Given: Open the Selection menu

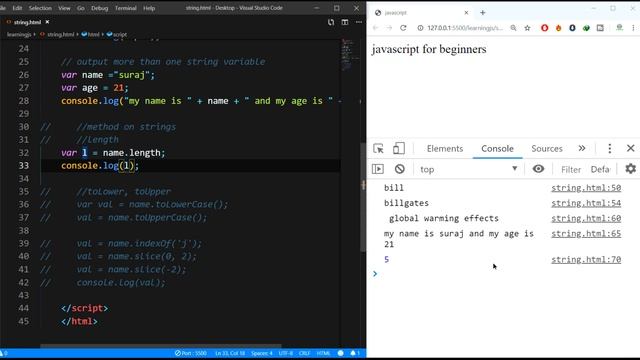Looking at the screenshot, I should [40, 8].
